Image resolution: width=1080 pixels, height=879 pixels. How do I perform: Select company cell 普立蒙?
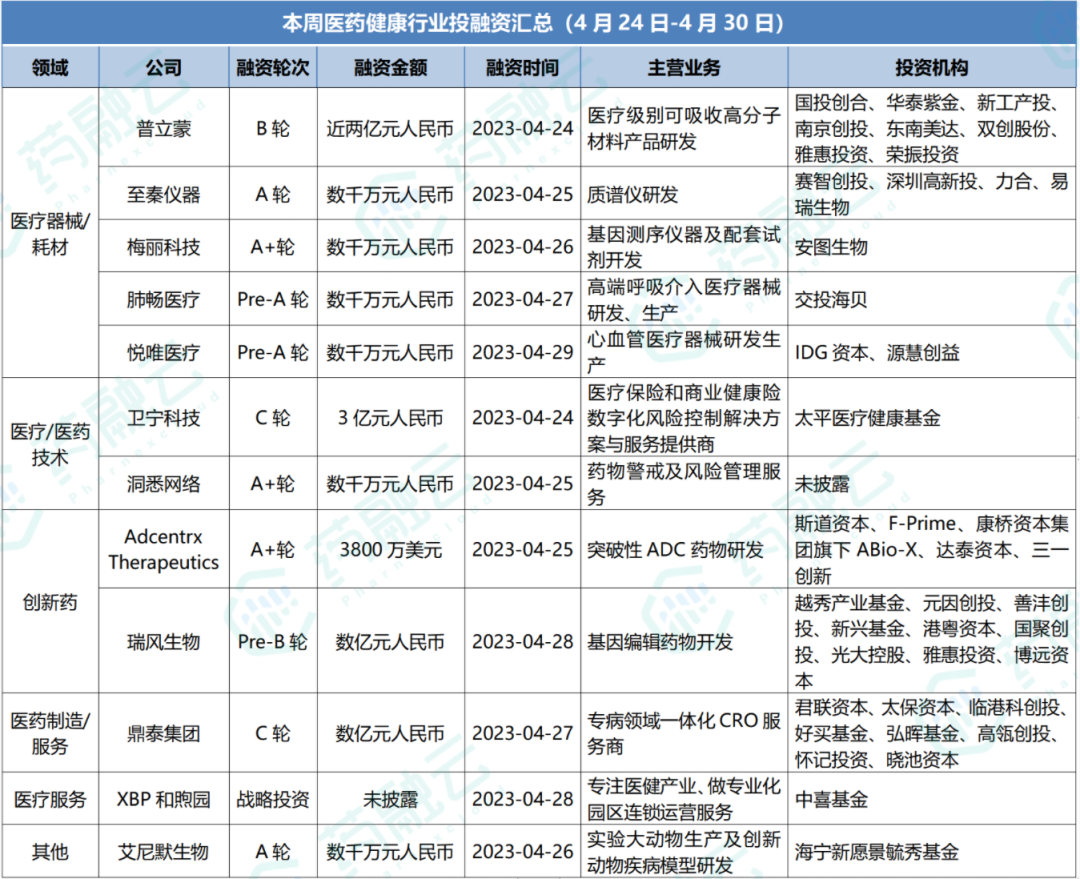tap(164, 127)
